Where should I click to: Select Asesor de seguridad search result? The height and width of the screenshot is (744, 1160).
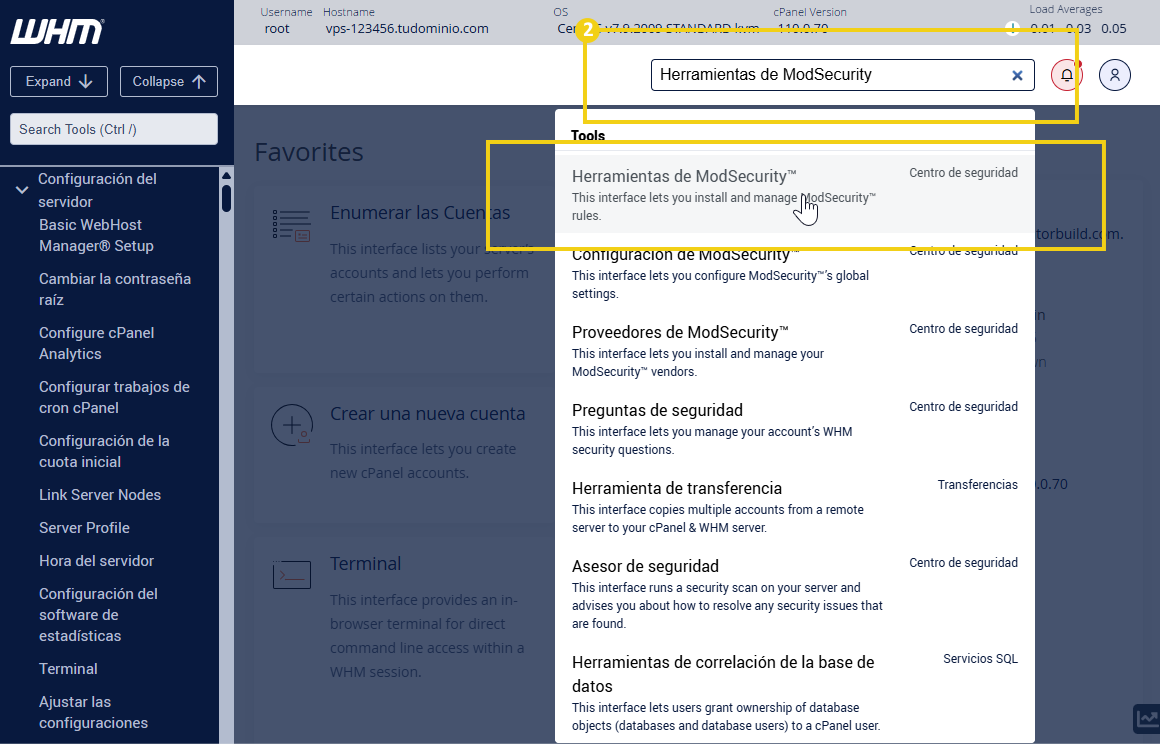tap(795, 593)
